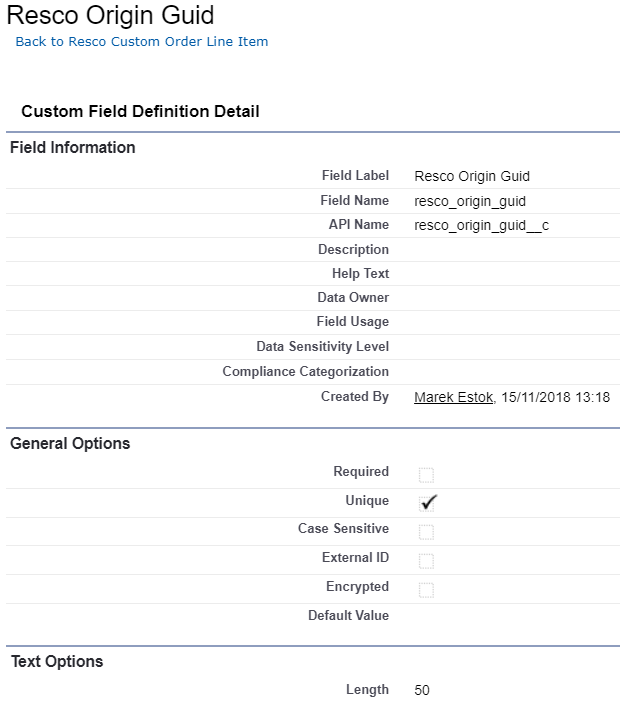Click the Field Information section header
620x718 pixels.
tap(73, 148)
